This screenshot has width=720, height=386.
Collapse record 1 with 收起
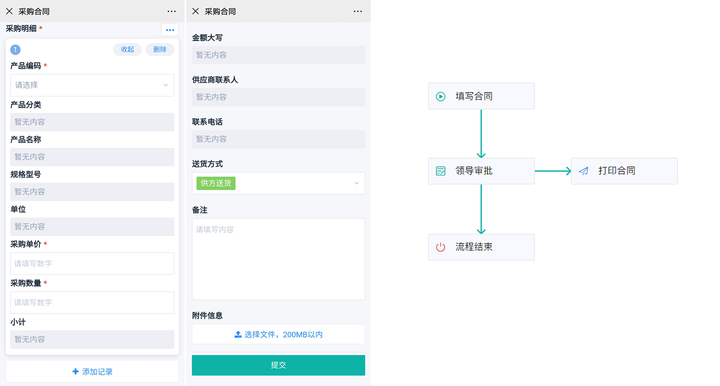127,50
